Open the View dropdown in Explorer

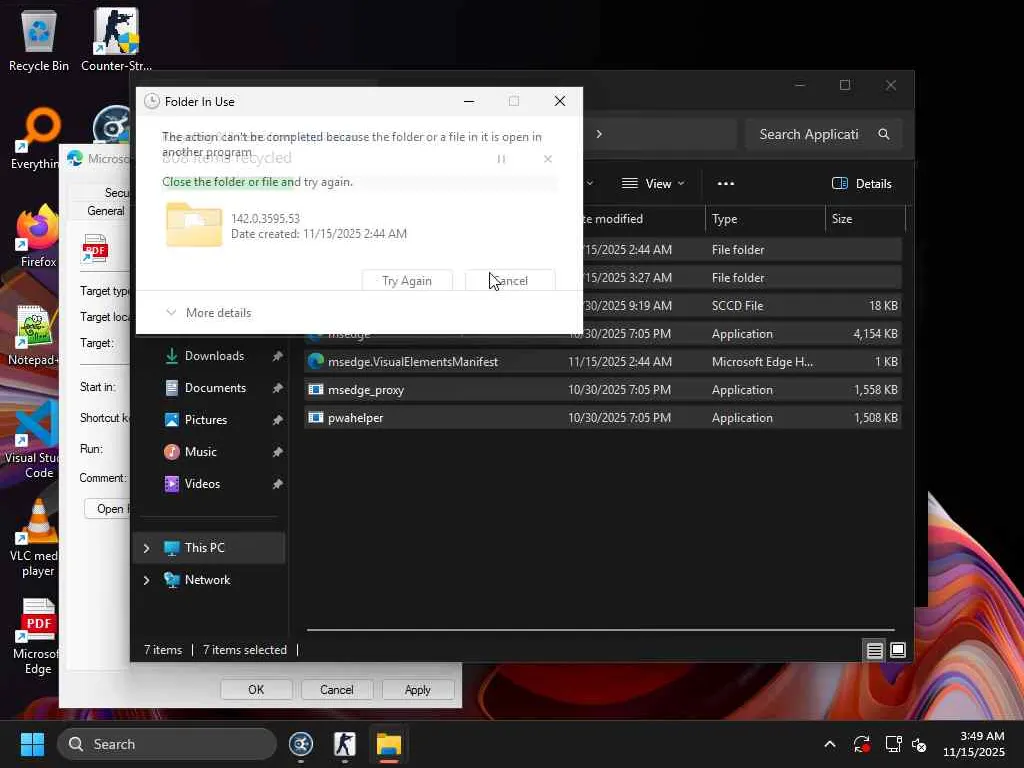(x=653, y=184)
